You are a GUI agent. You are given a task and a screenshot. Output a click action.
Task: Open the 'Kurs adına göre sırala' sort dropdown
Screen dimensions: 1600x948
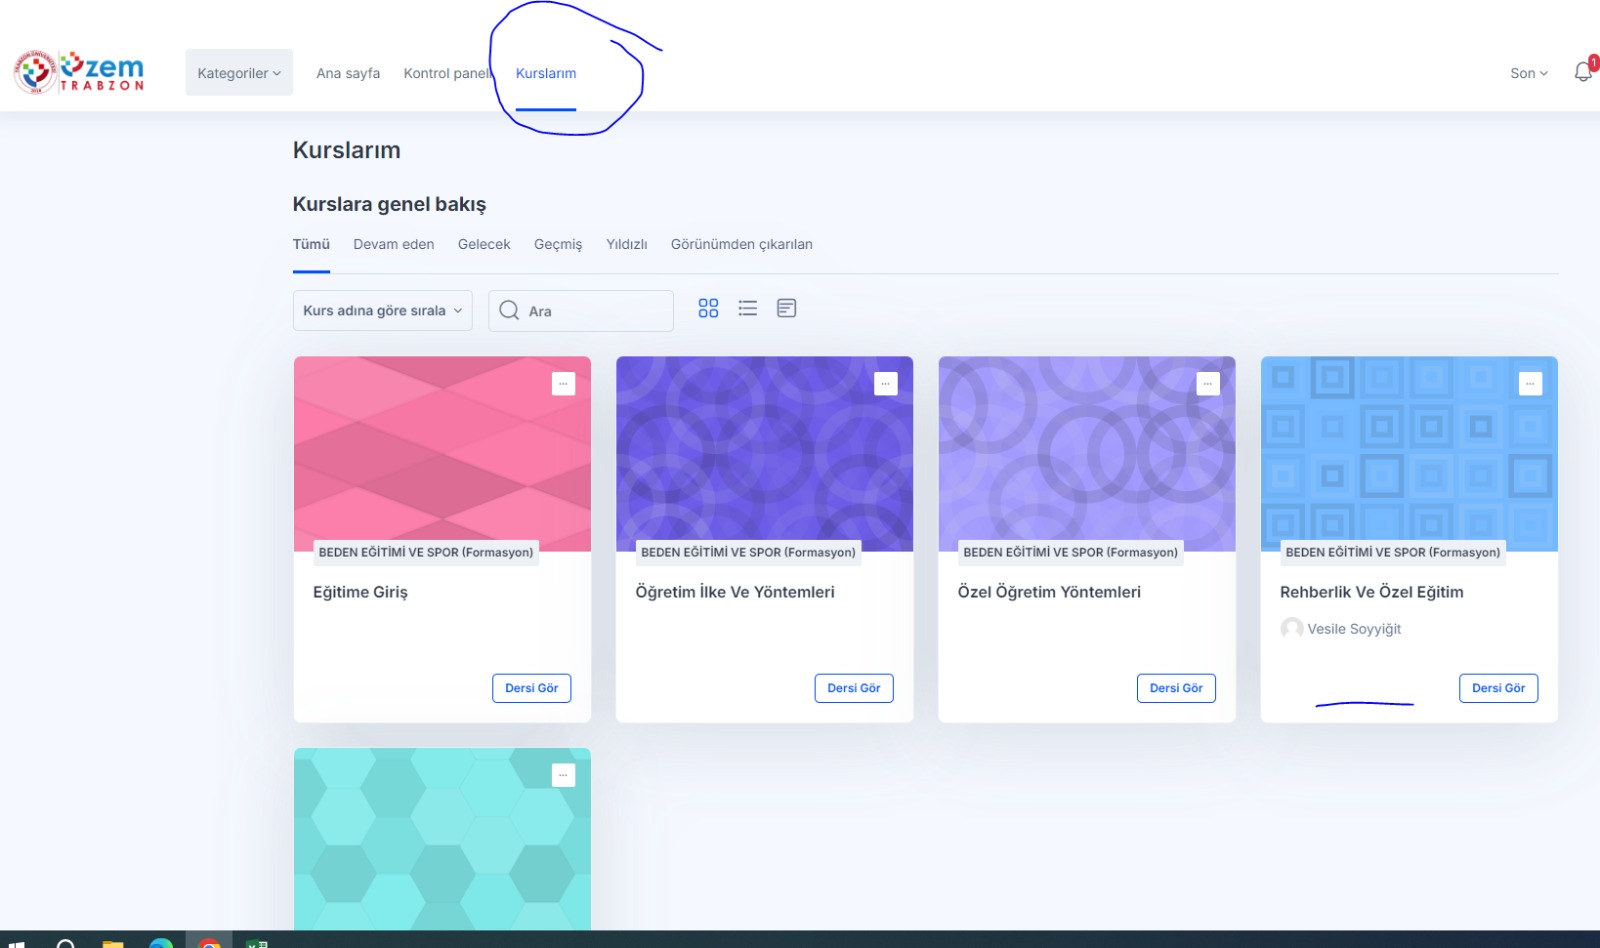click(382, 311)
